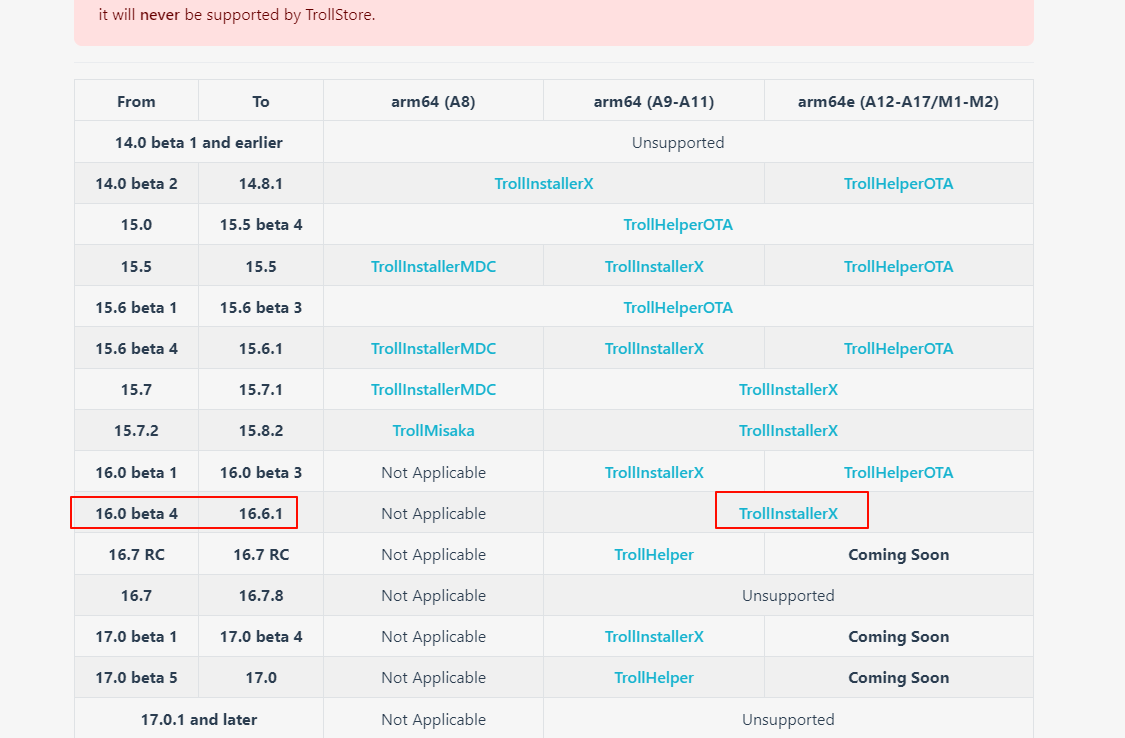Select the "arm64 (A8)" column header
The height and width of the screenshot is (738, 1125).
[433, 102]
